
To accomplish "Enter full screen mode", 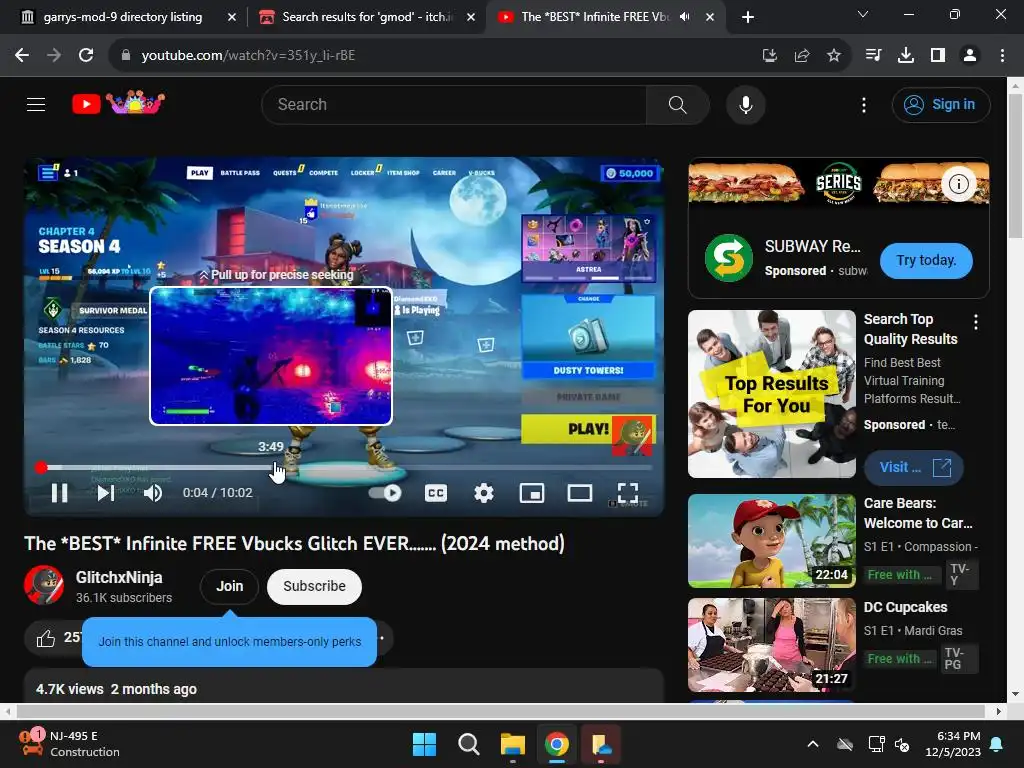I will [628, 493].
